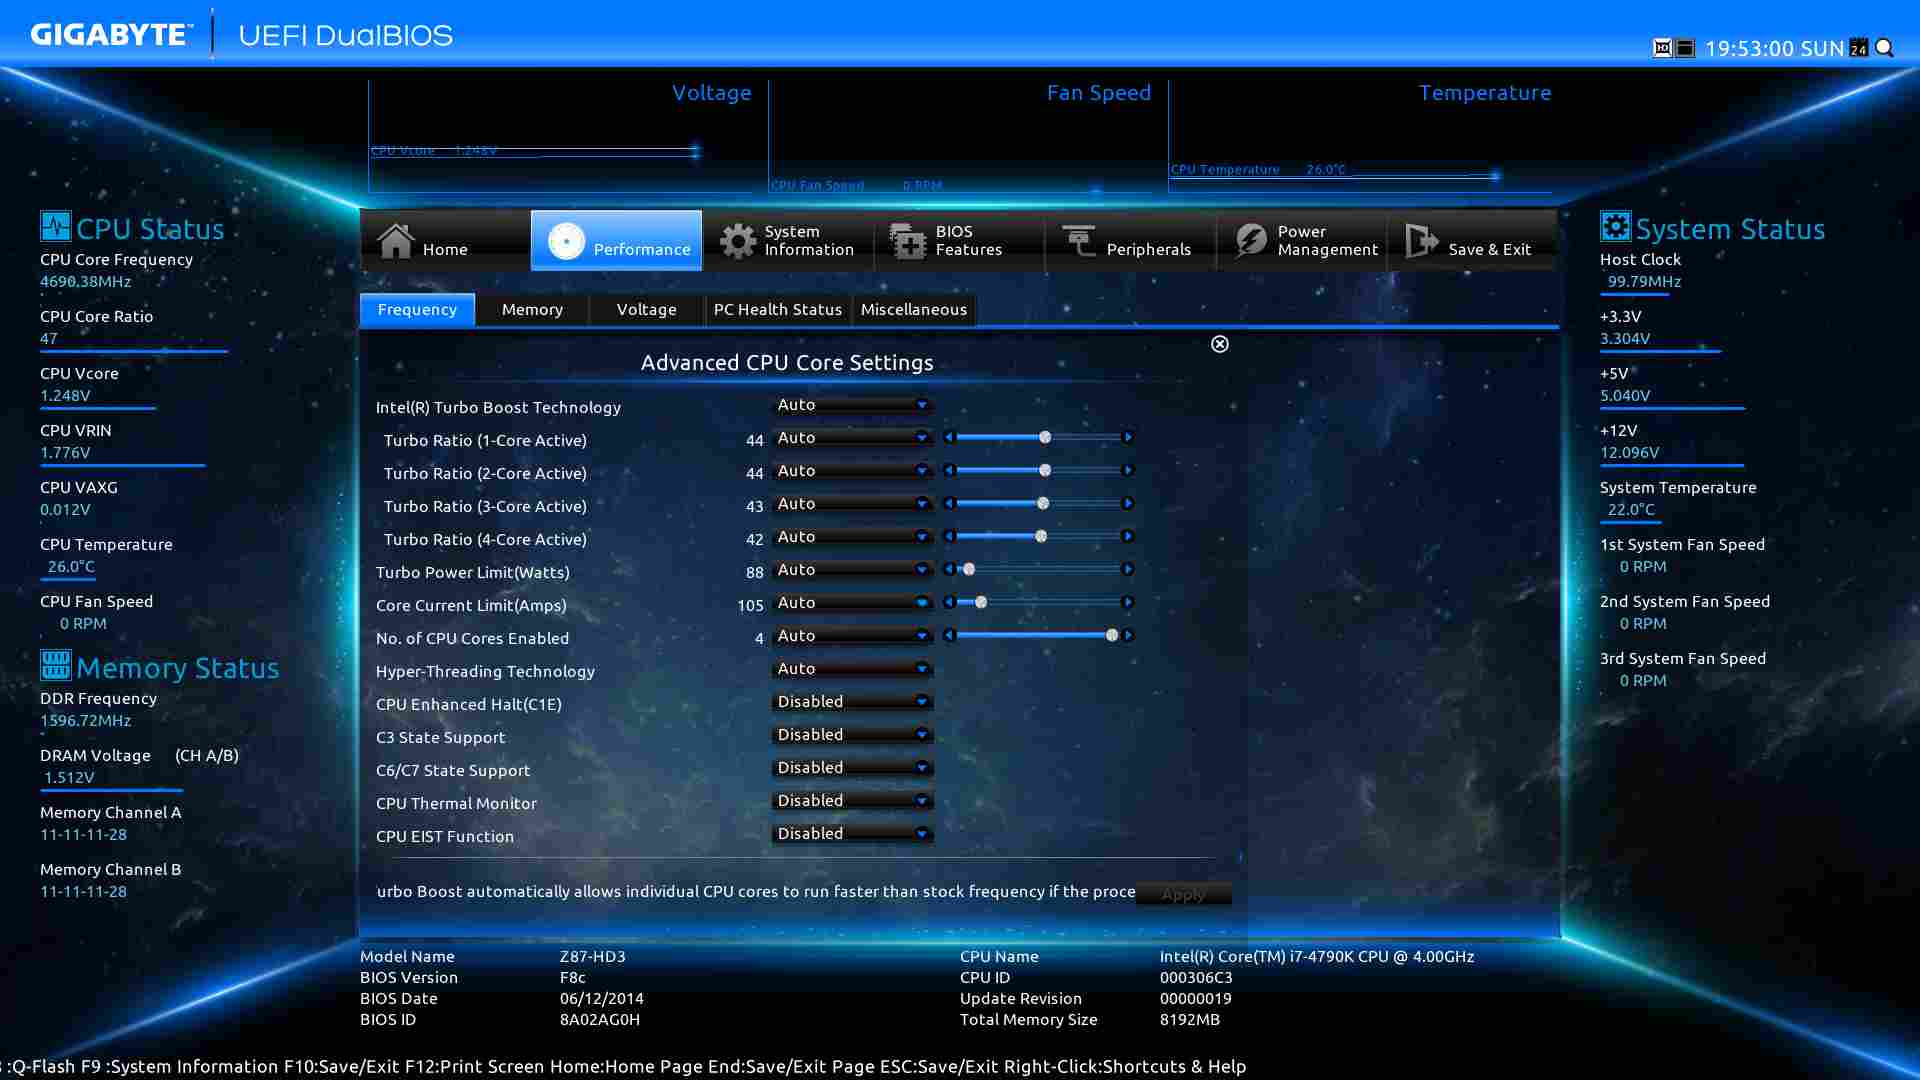The height and width of the screenshot is (1080, 1920).
Task: Close the Advanced CPU Core Settings panel
Action: (x=1220, y=344)
